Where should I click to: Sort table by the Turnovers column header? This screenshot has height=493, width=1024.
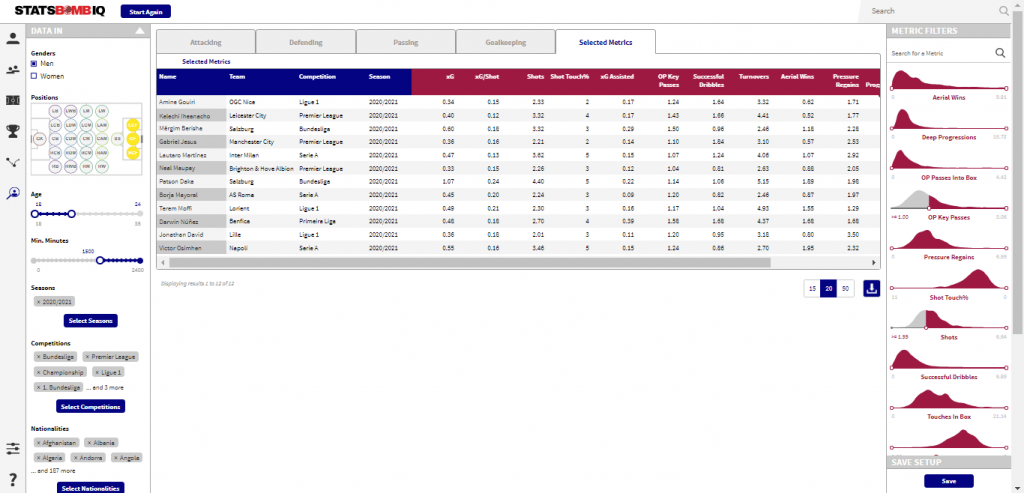(x=754, y=76)
